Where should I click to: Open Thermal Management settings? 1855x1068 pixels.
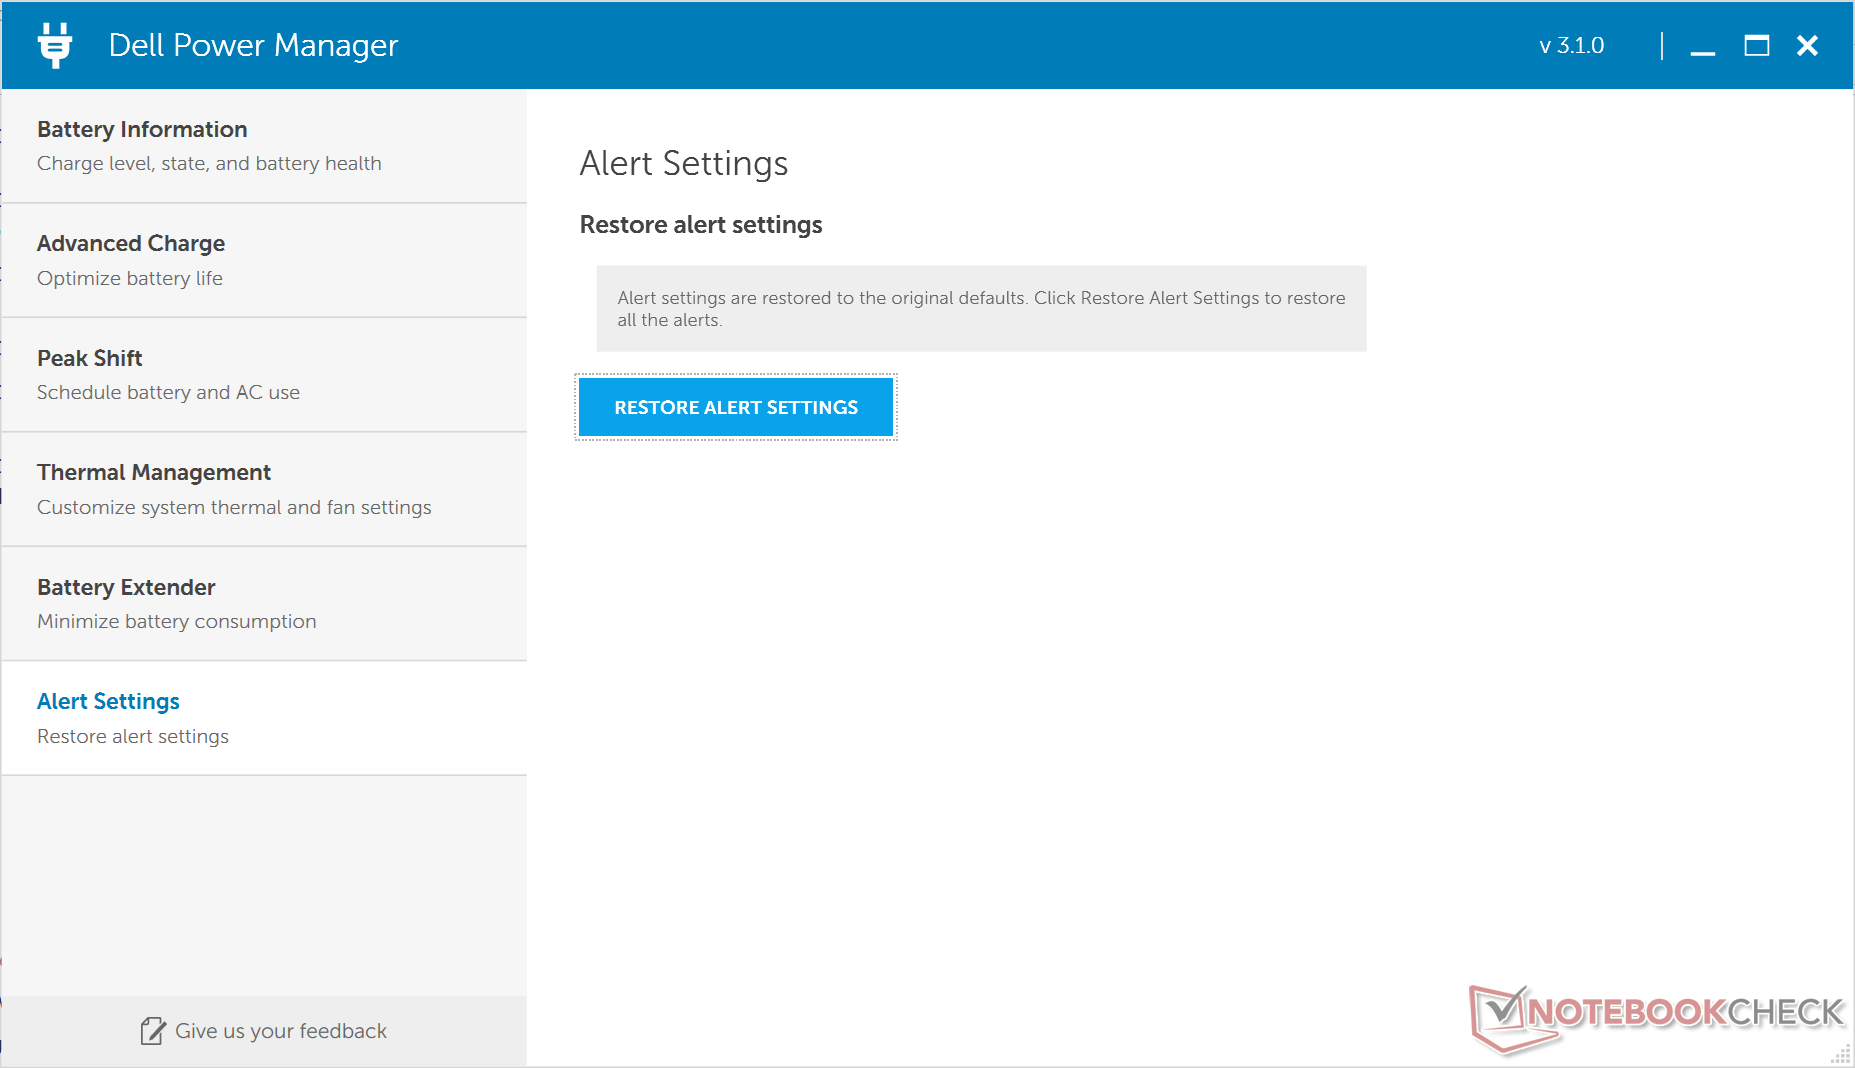[264, 490]
